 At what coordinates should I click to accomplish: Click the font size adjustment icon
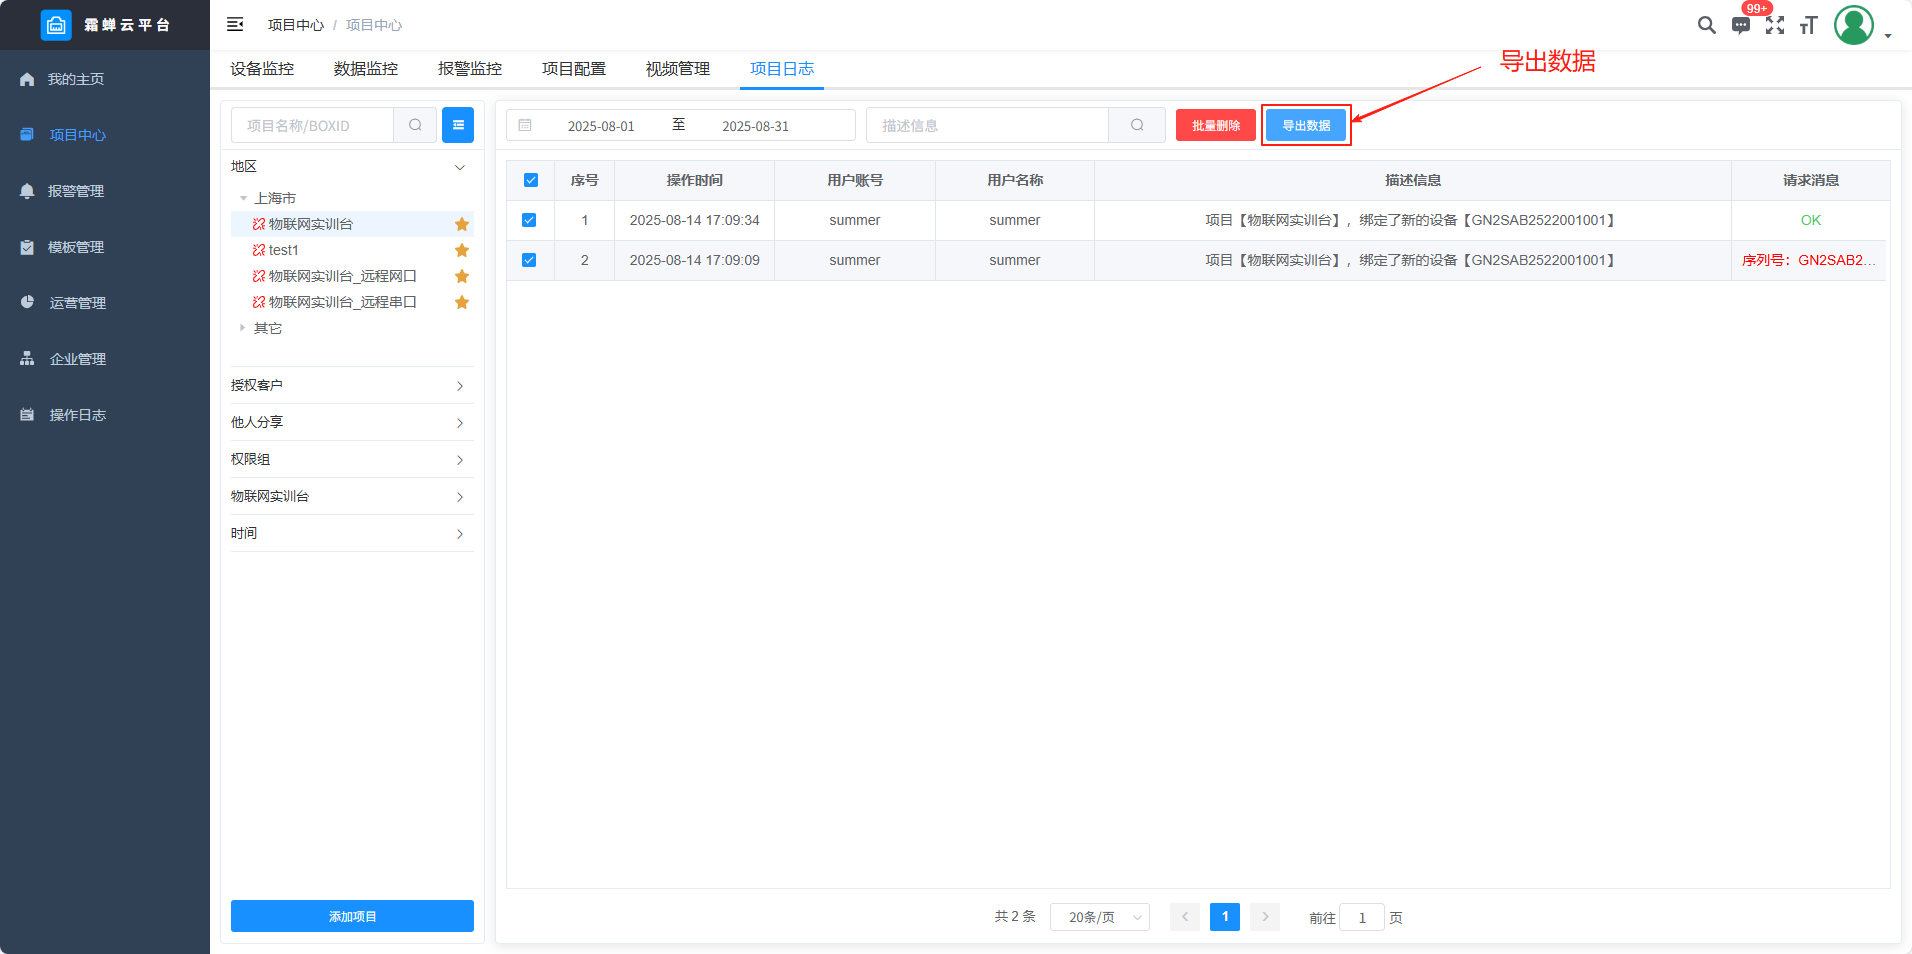point(1808,25)
